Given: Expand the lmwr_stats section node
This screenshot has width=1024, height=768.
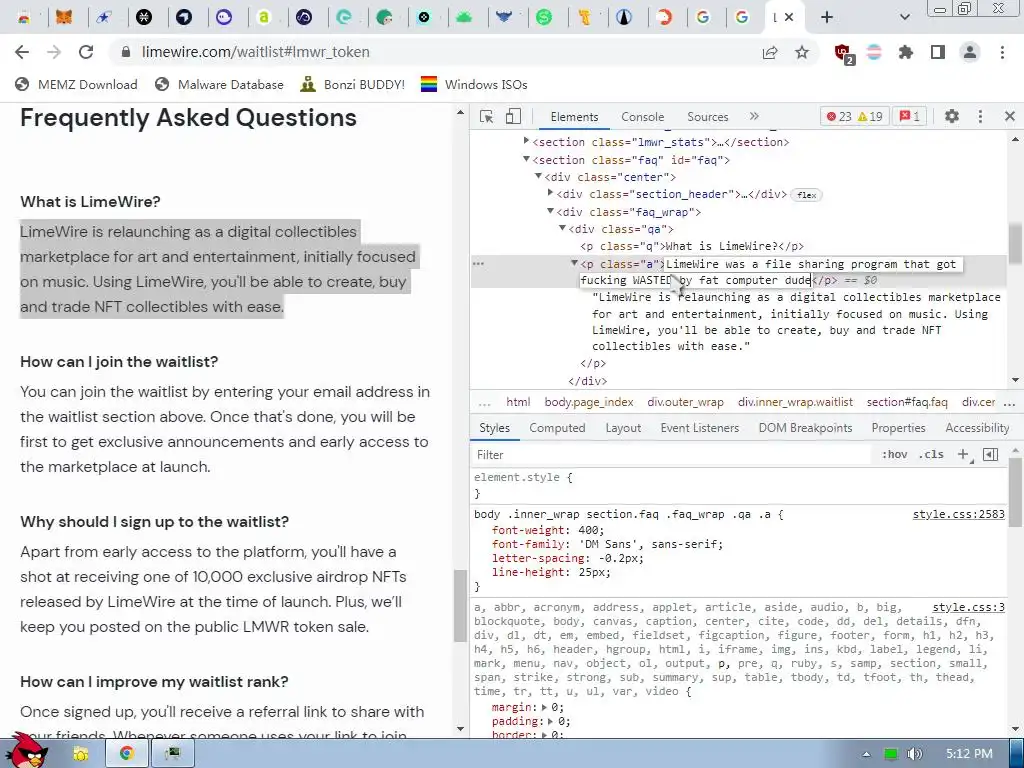Looking at the screenshot, I should click(x=526, y=141).
